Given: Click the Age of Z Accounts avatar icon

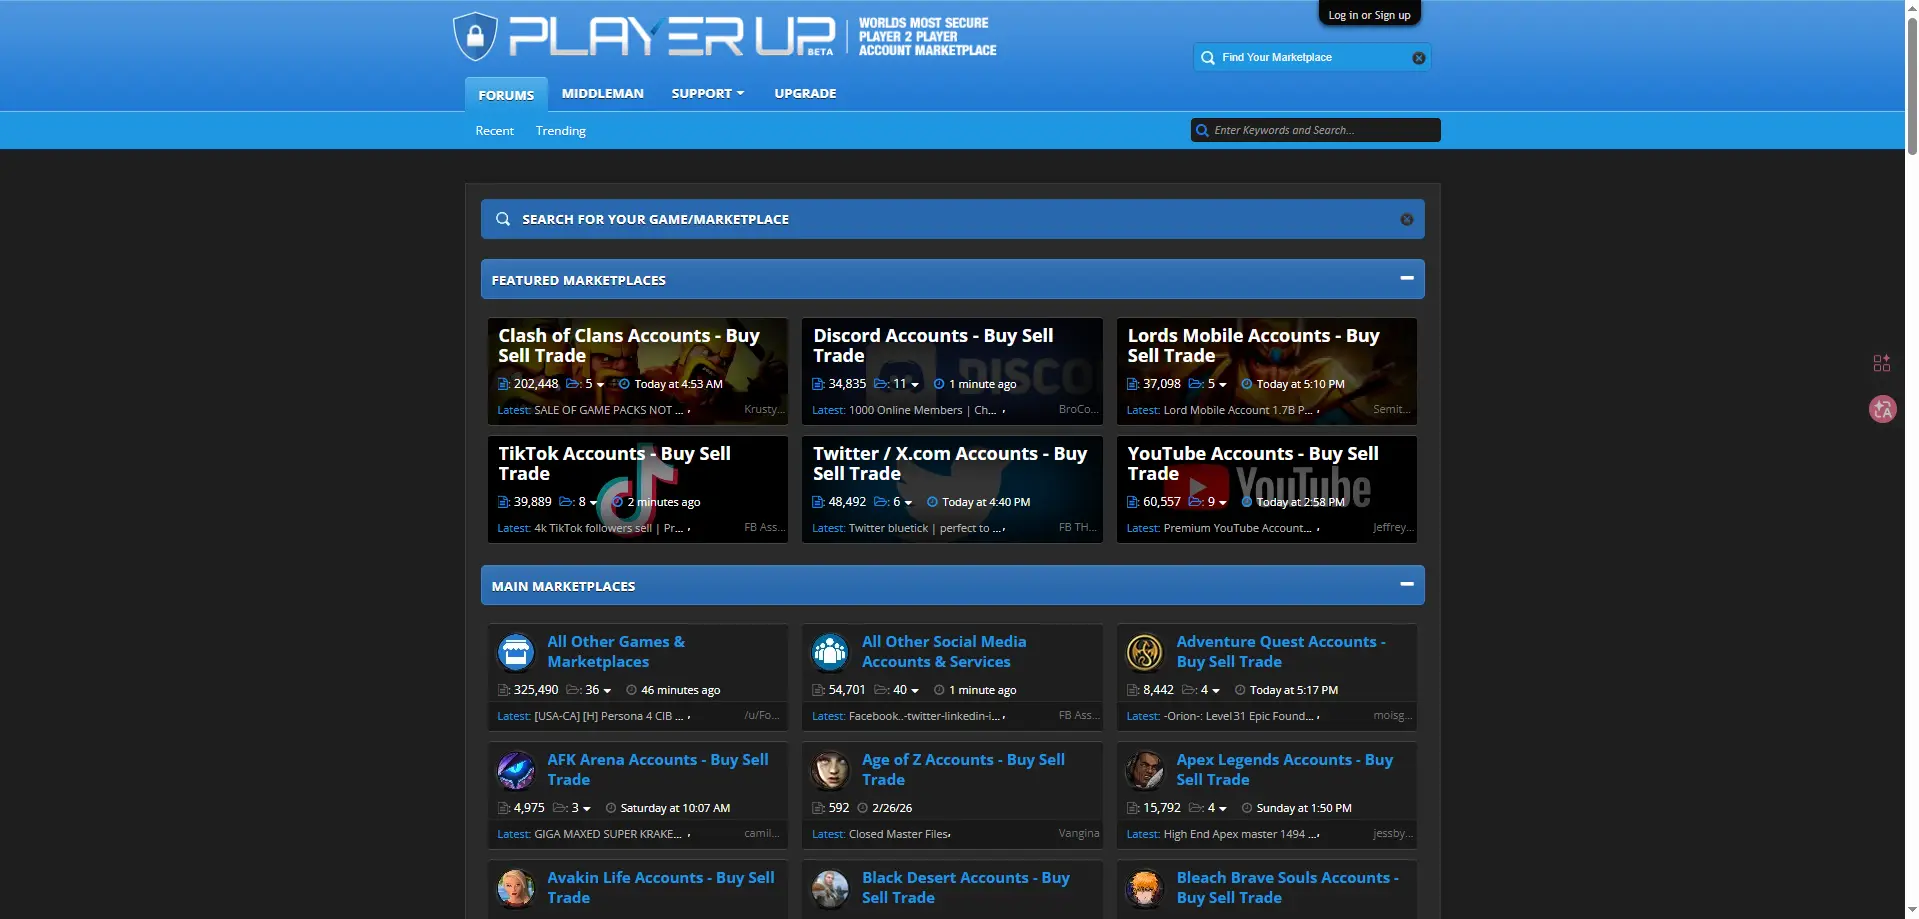Looking at the screenshot, I should [x=830, y=770].
